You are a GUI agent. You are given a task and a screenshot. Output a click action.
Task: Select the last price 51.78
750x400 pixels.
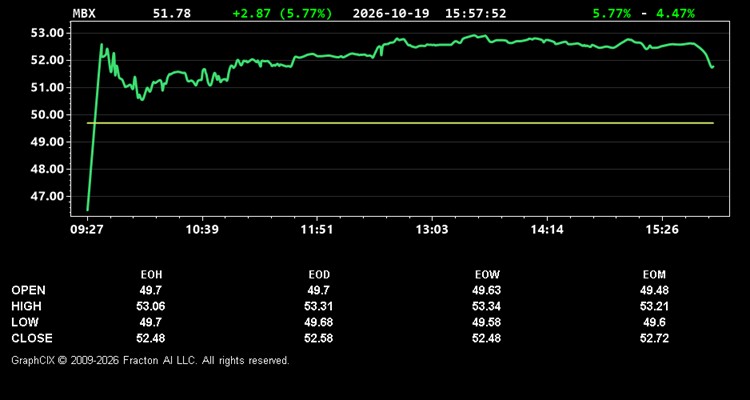tap(172, 13)
